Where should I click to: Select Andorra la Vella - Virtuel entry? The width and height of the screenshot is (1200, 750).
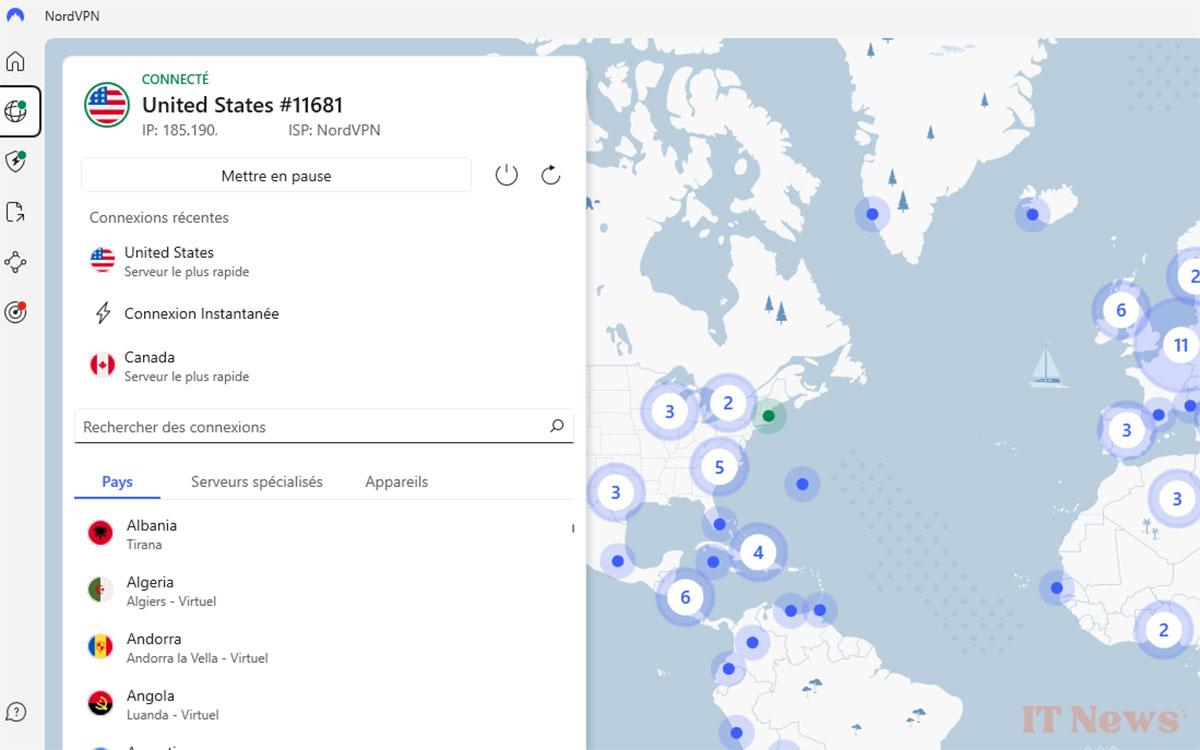(325, 647)
